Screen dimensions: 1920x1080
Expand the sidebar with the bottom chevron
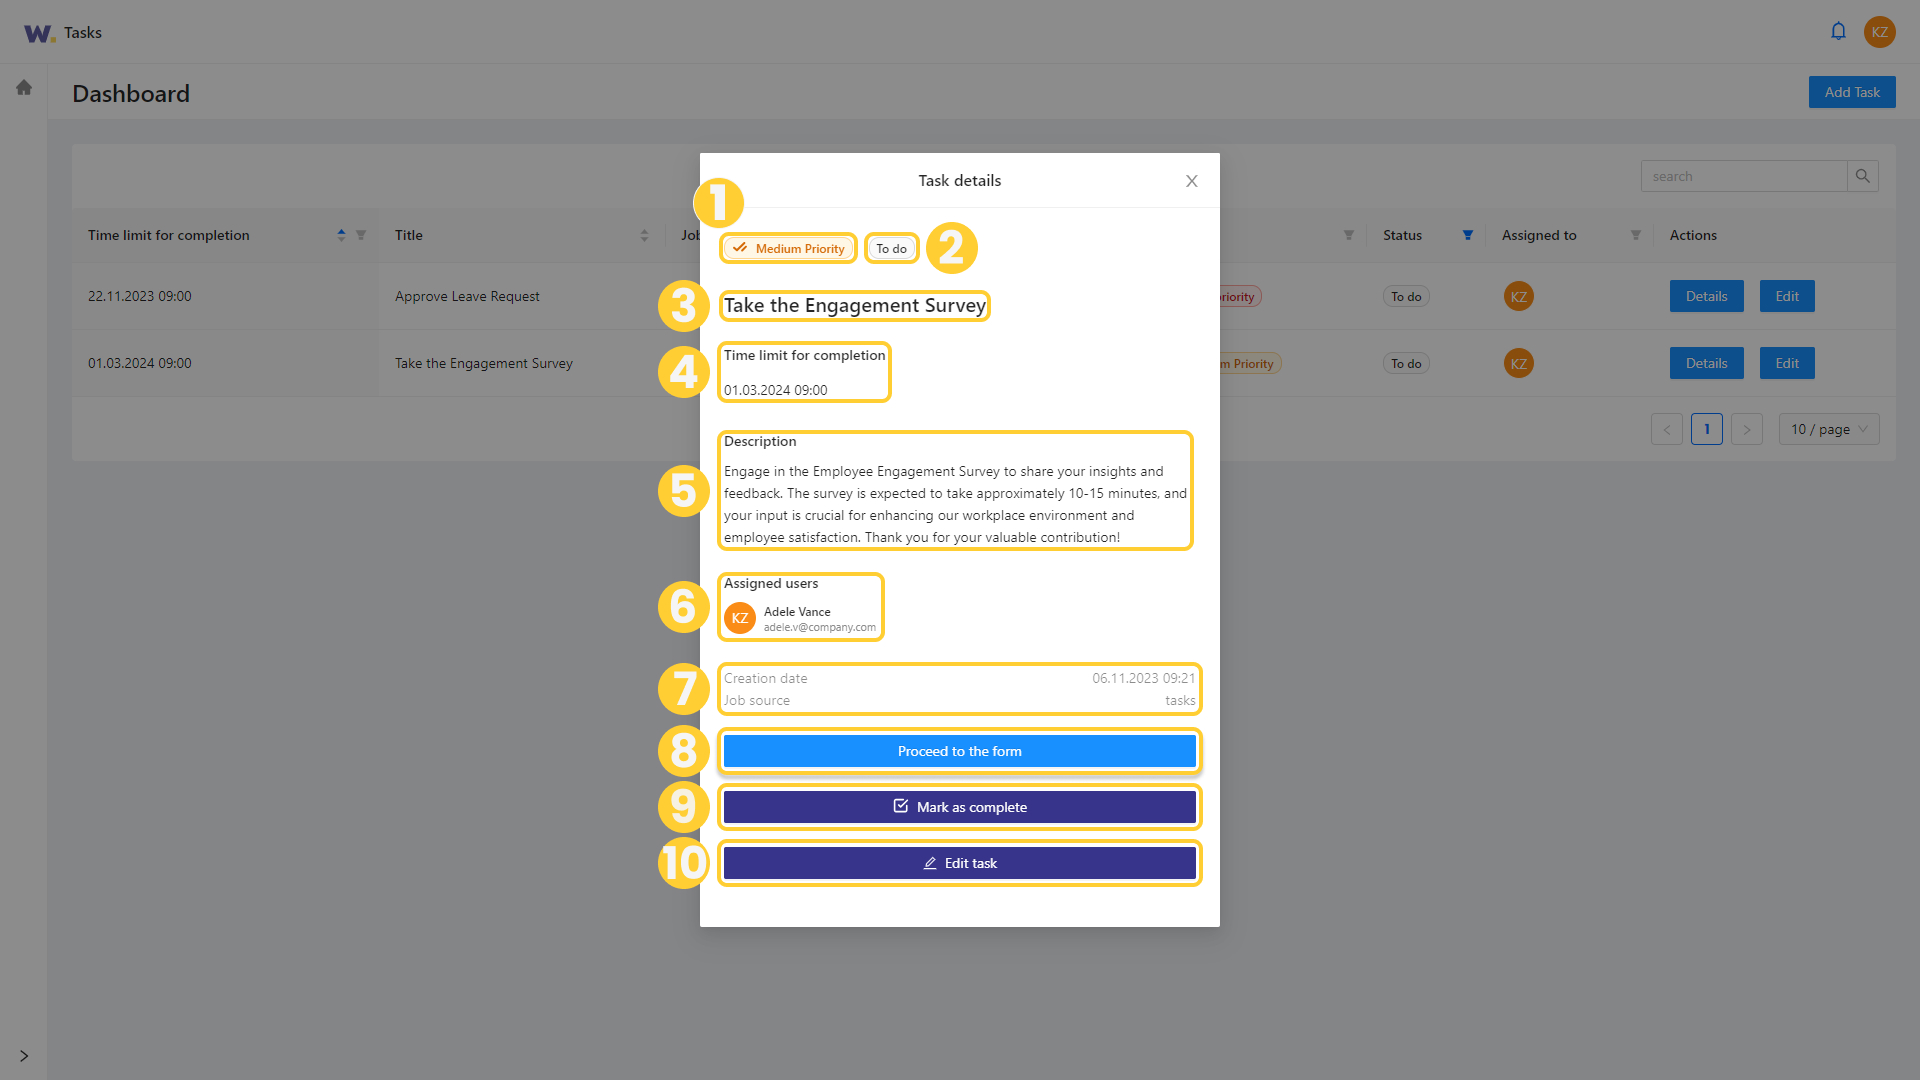pos(24,1056)
